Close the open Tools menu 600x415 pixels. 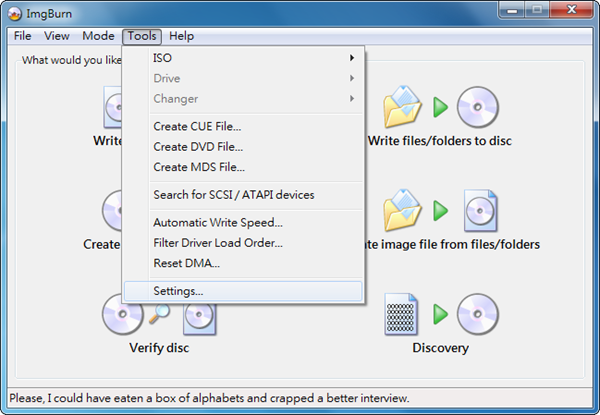pyautogui.click(x=142, y=36)
